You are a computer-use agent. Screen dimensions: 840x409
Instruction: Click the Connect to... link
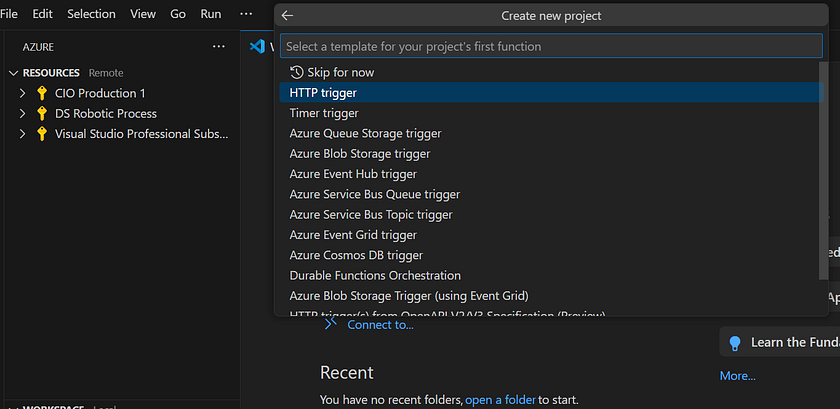[x=380, y=324]
